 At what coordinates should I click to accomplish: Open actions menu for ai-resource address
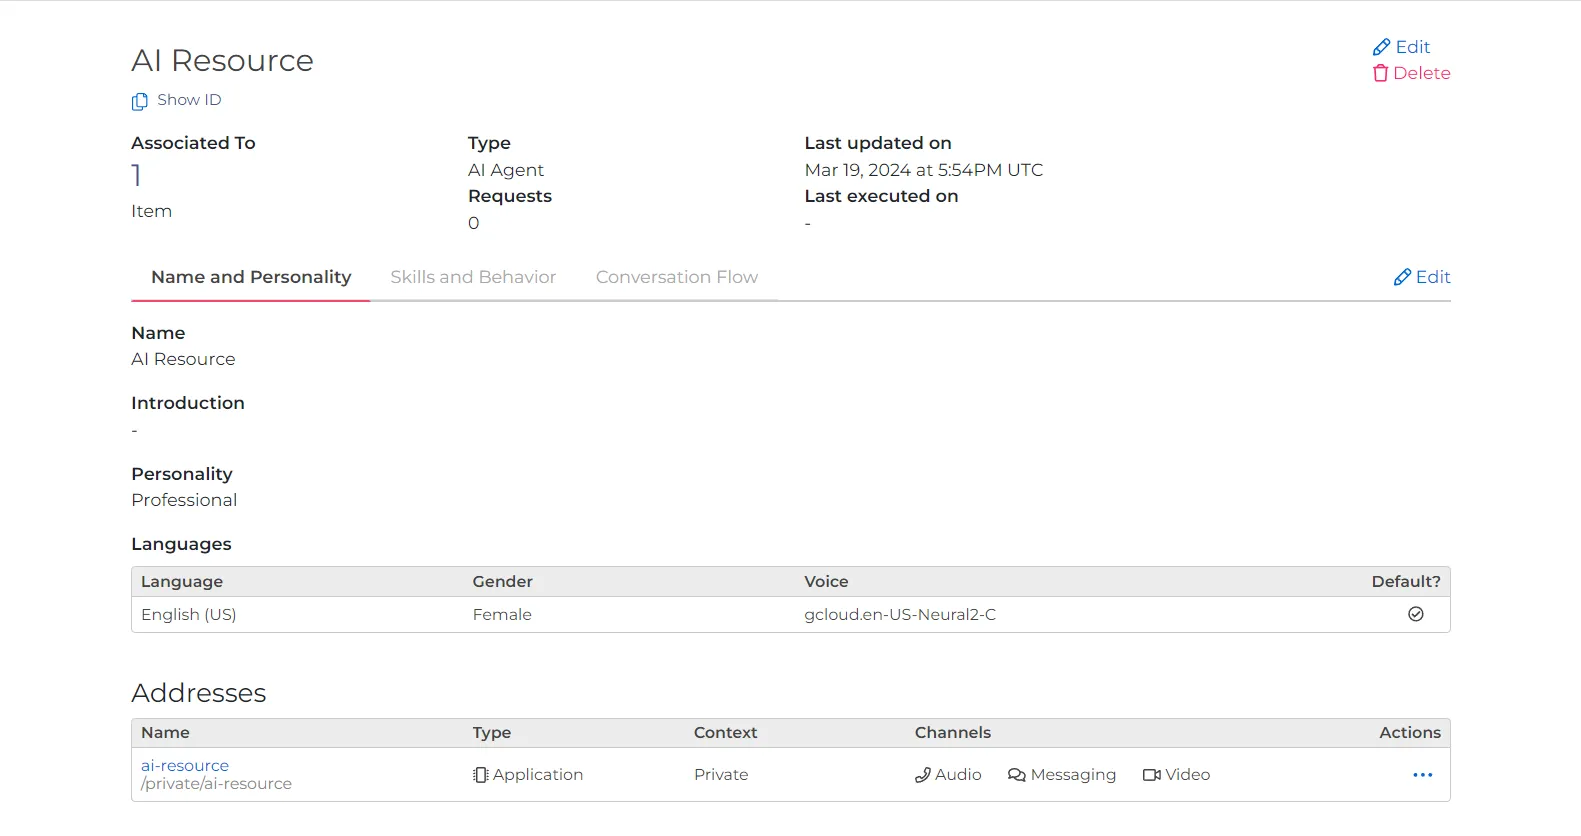[x=1423, y=775]
